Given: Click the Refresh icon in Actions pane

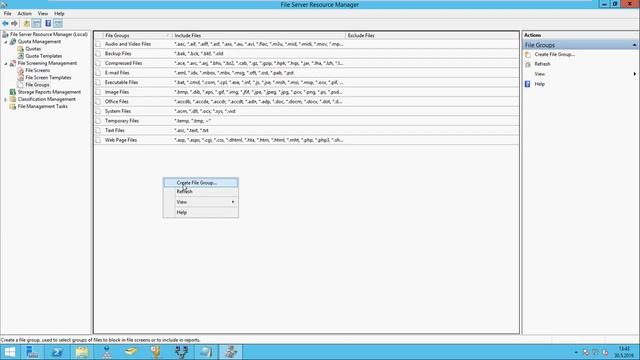Looking at the screenshot, I should click(528, 64).
